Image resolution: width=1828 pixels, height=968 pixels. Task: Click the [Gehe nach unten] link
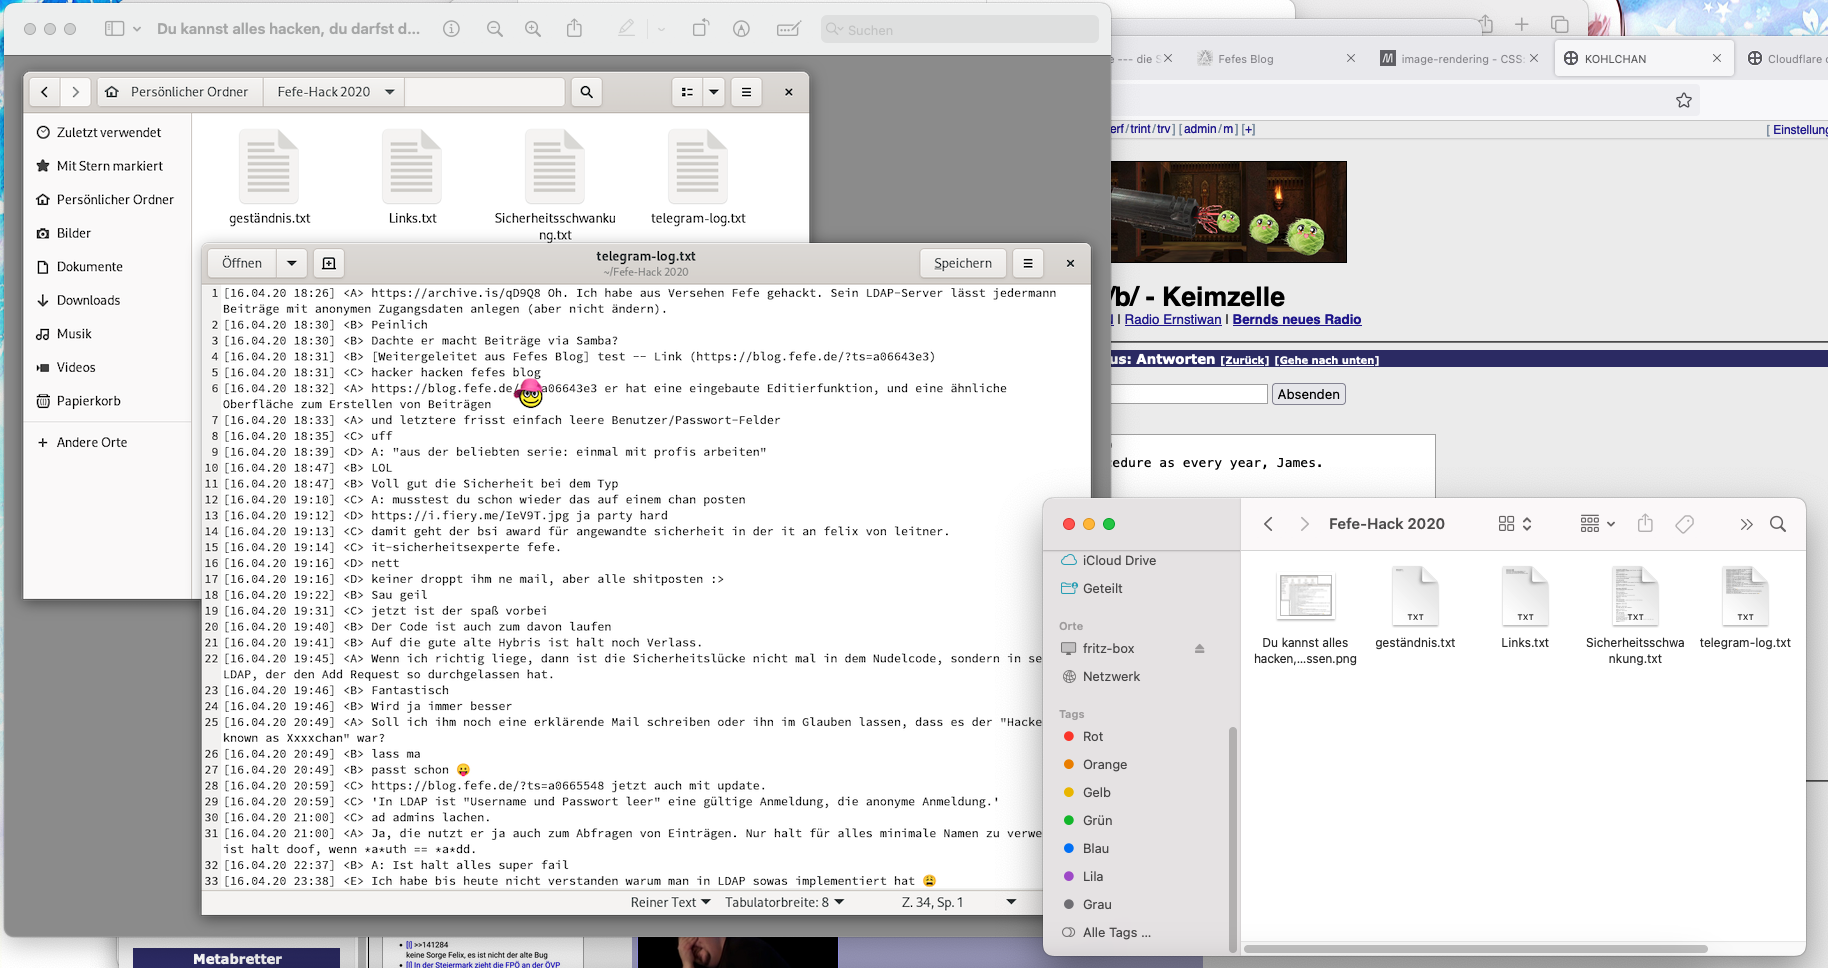pyautogui.click(x=1326, y=360)
